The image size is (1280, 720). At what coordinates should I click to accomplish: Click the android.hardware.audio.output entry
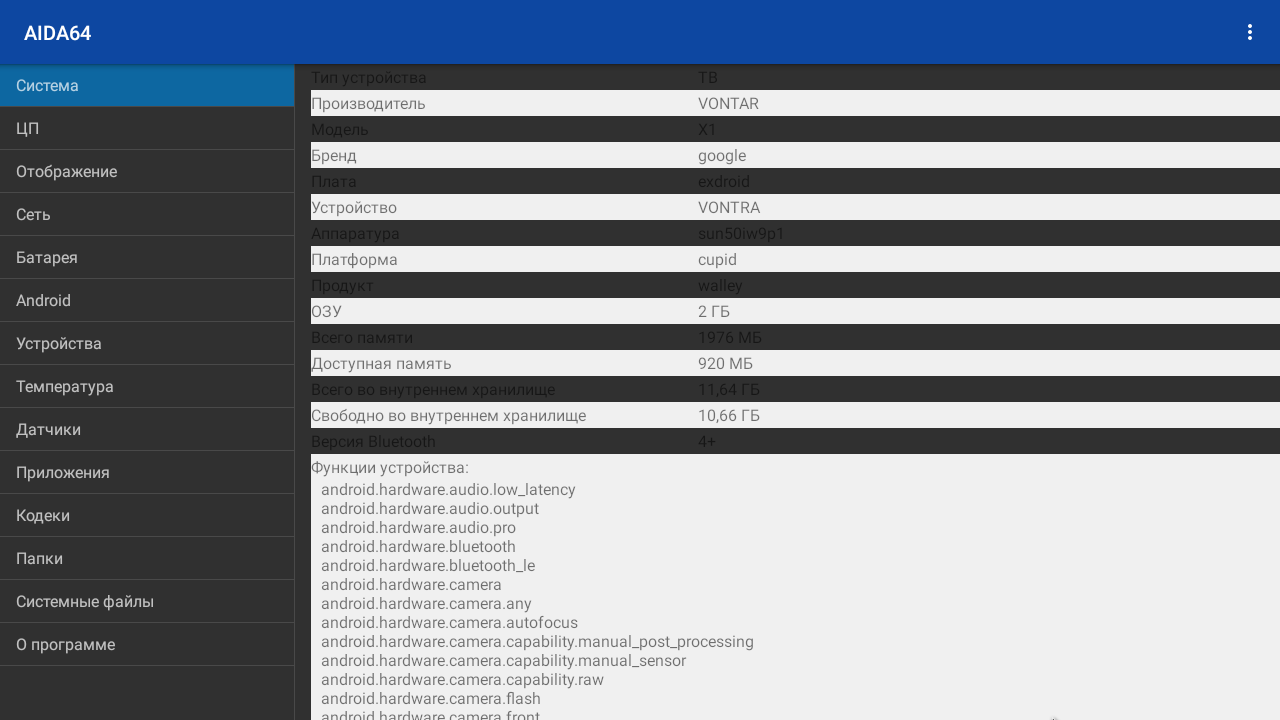point(430,509)
